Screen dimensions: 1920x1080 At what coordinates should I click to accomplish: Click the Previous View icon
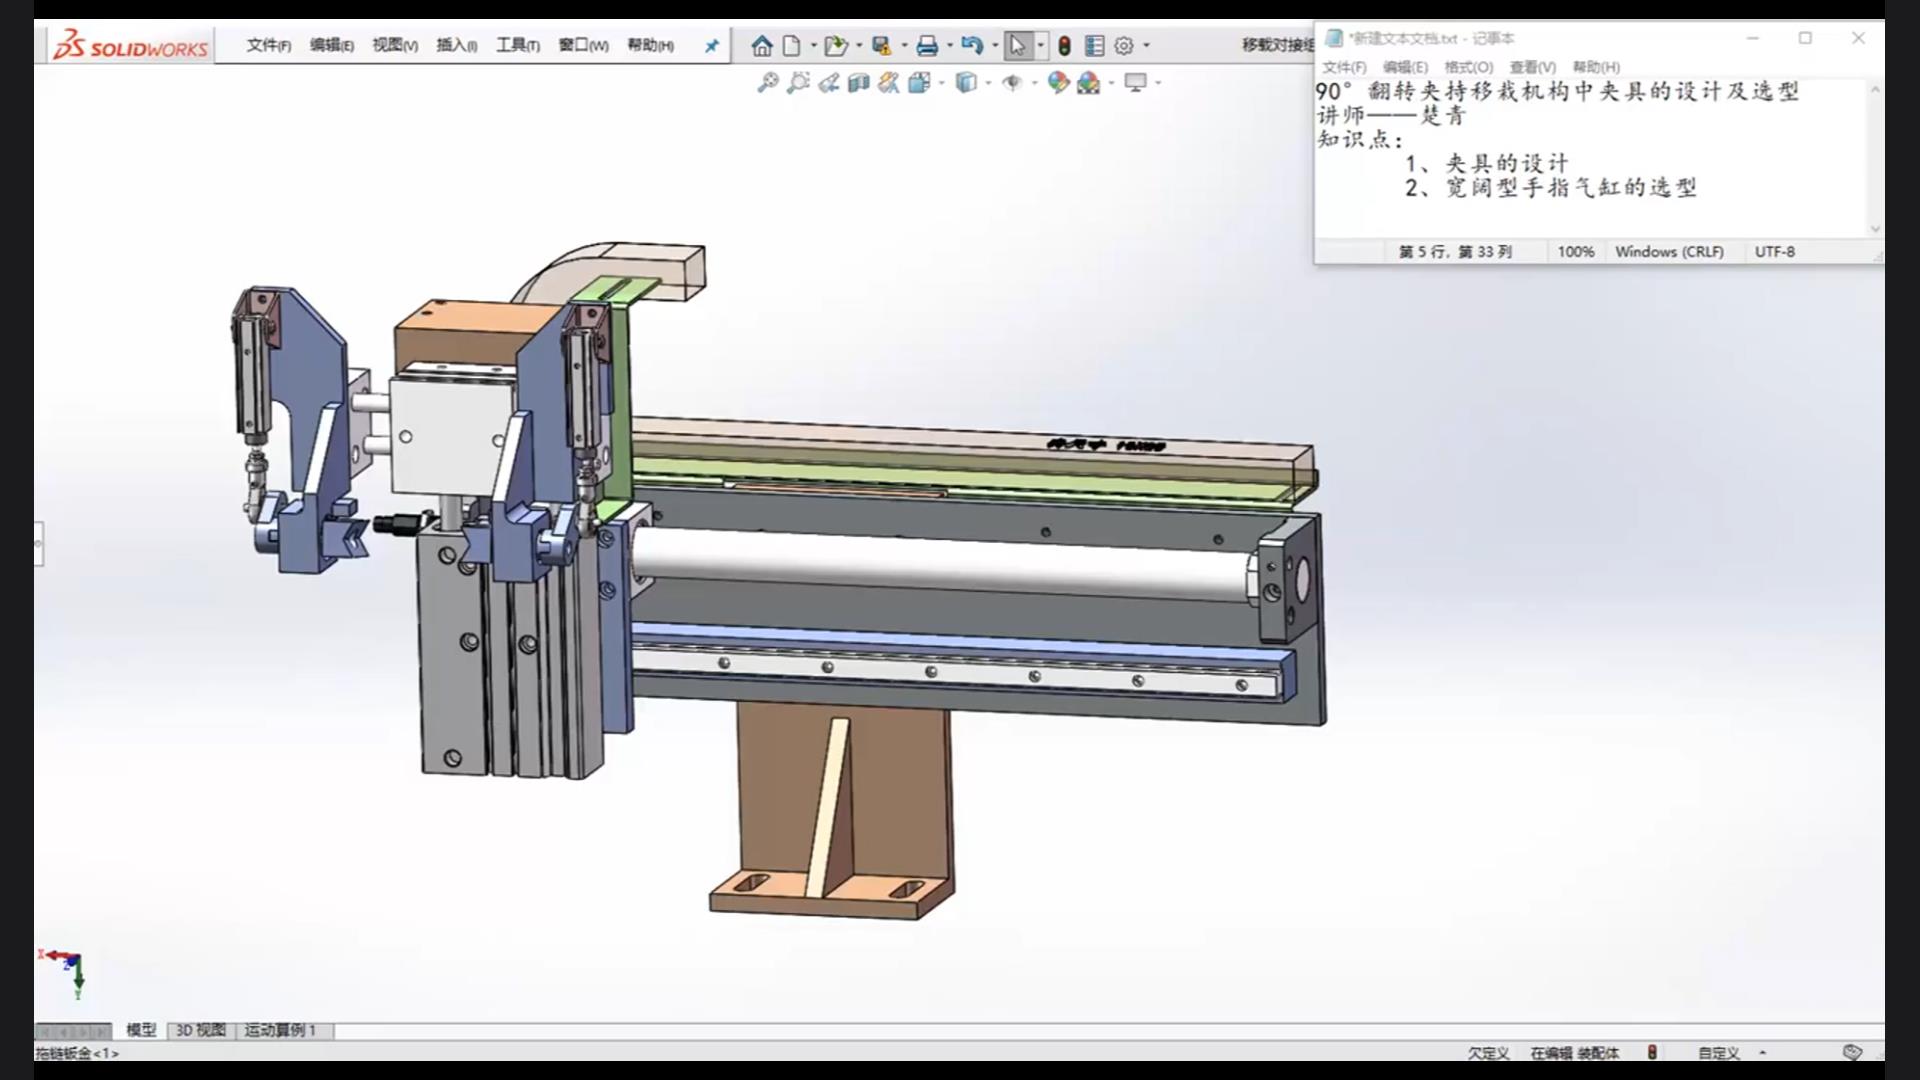(828, 83)
